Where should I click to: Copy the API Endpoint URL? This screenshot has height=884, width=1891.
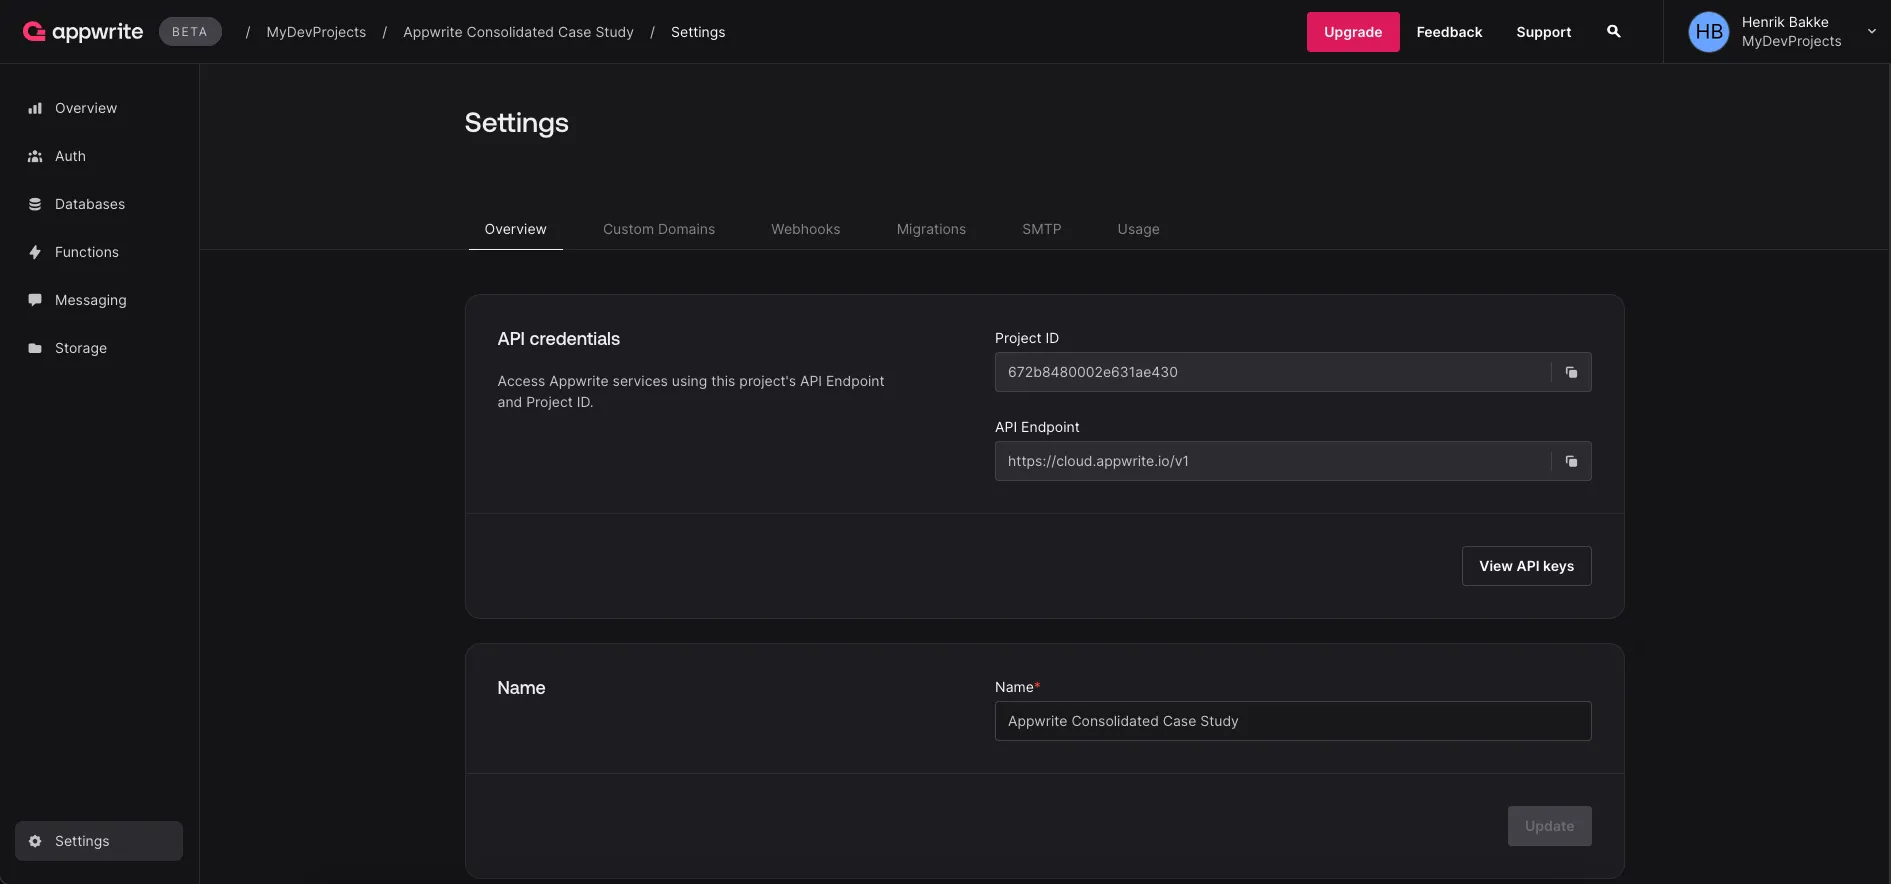(x=1571, y=461)
